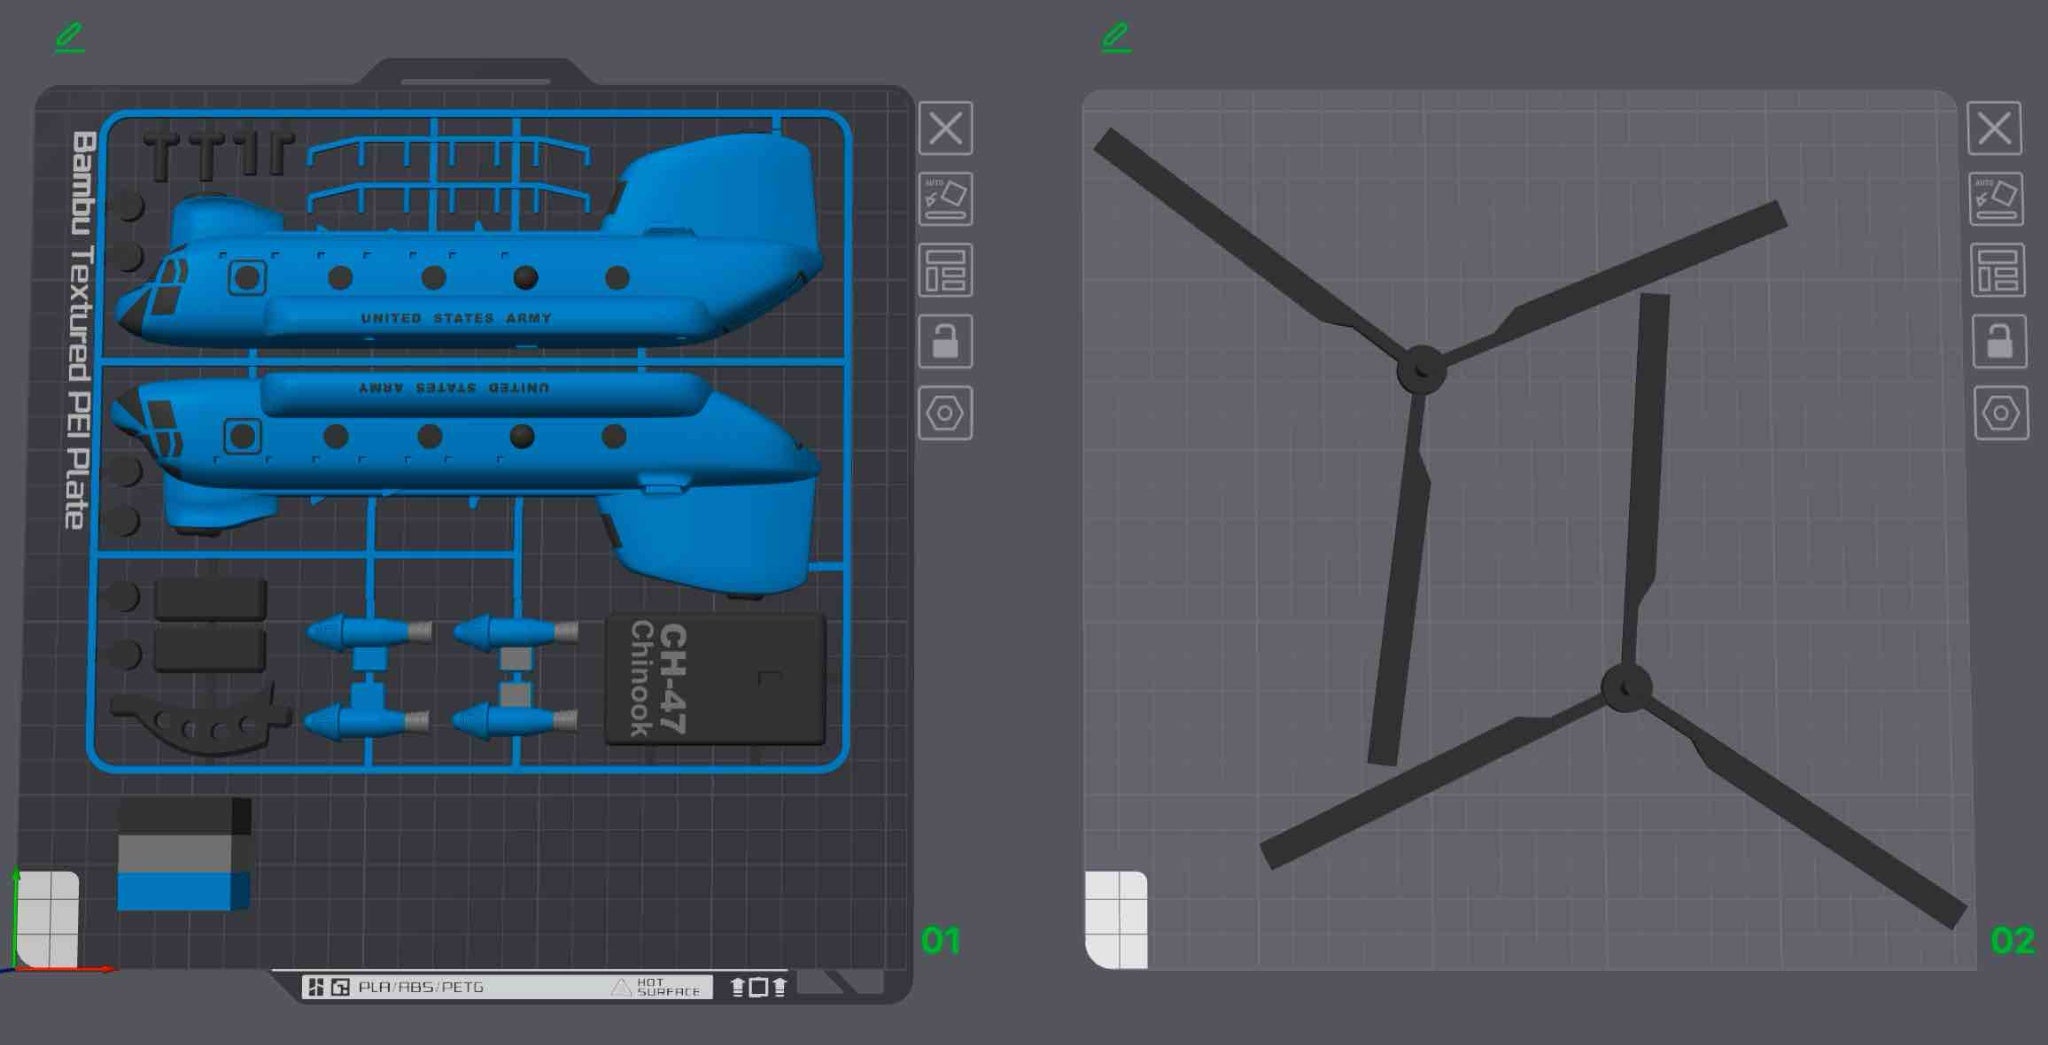Click the Hot Surface warning icon
2048x1045 pixels.
point(621,987)
